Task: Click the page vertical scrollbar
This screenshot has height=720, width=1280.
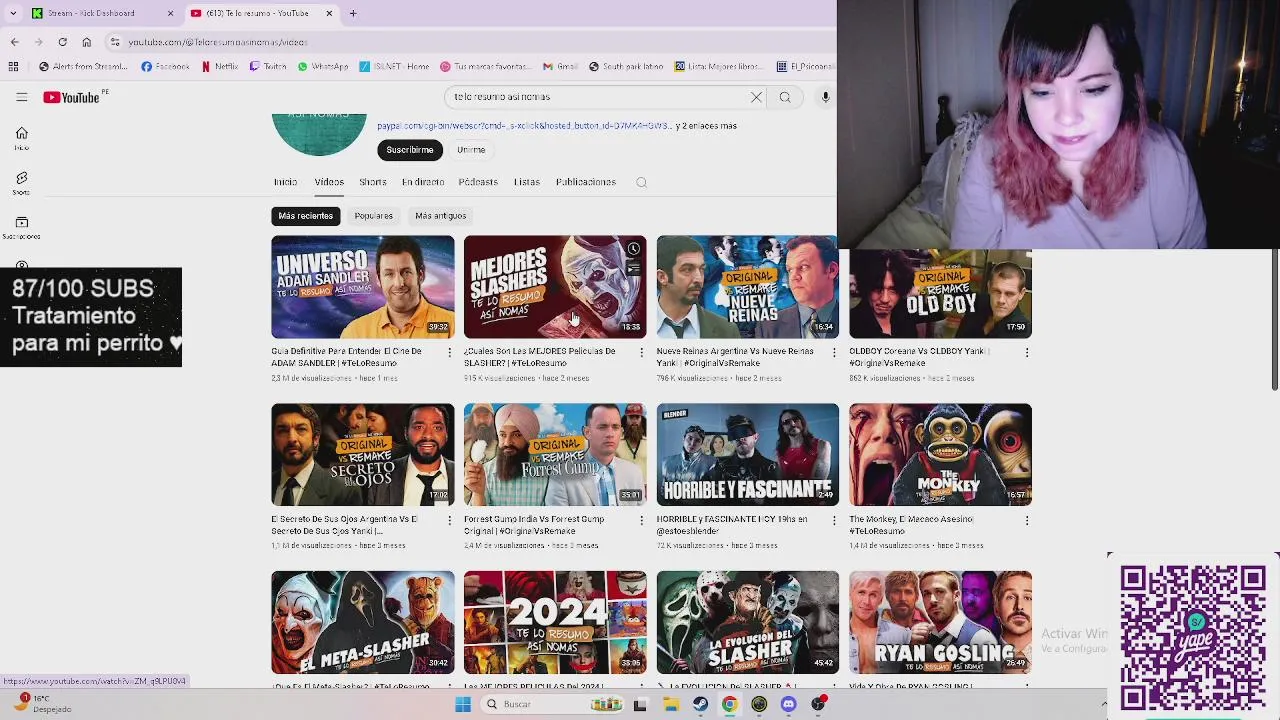Action: pyautogui.click(x=1274, y=318)
